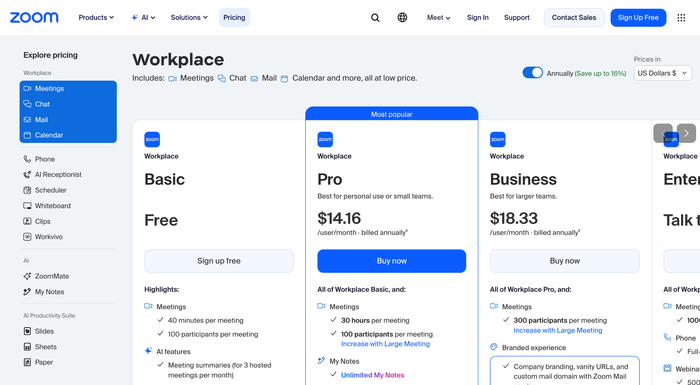Open the Pricing tab
Screen dimensions: 700x385
(234, 17)
